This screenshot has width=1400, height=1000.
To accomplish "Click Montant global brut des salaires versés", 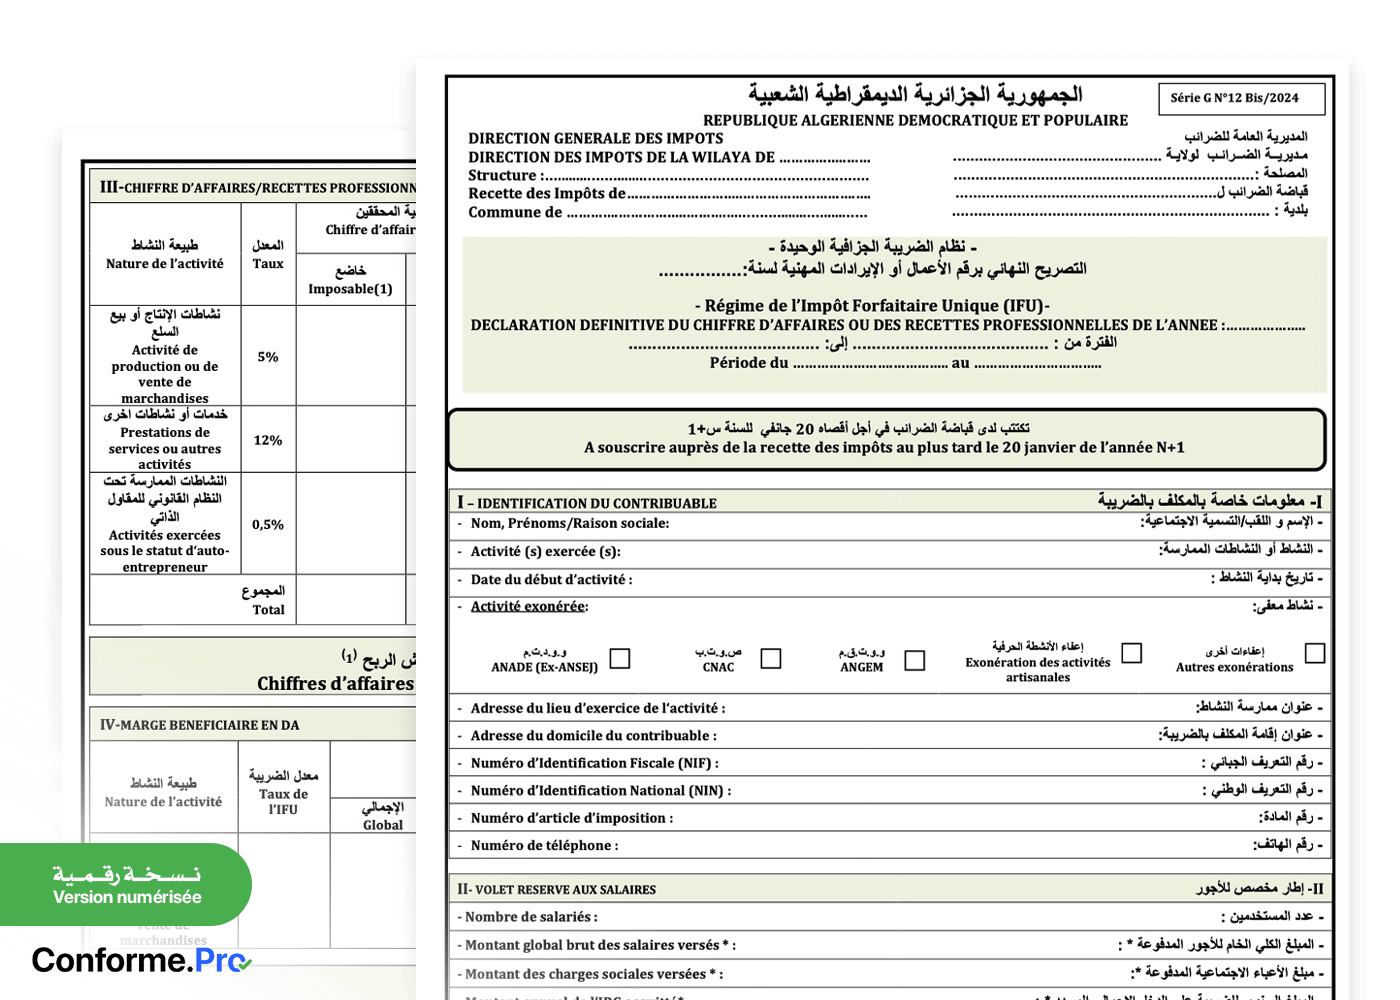I will (890, 945).
